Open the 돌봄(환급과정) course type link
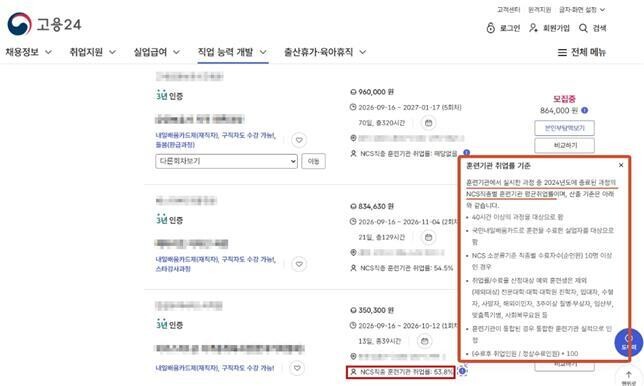Image resolution: width=644 pixels, height=386 pixels. [175, 145]
